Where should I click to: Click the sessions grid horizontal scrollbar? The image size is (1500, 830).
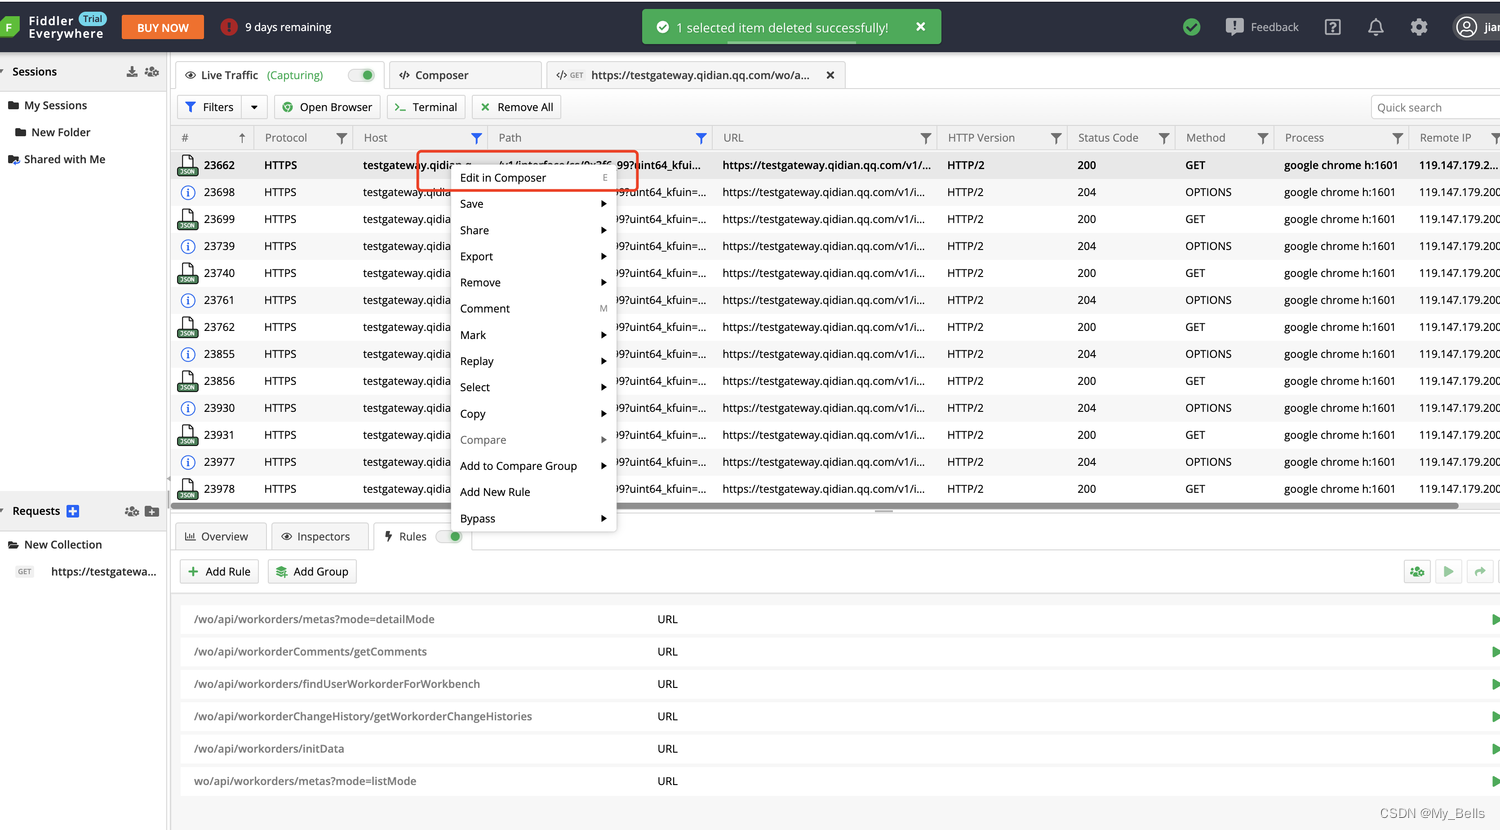coord(815,506)
